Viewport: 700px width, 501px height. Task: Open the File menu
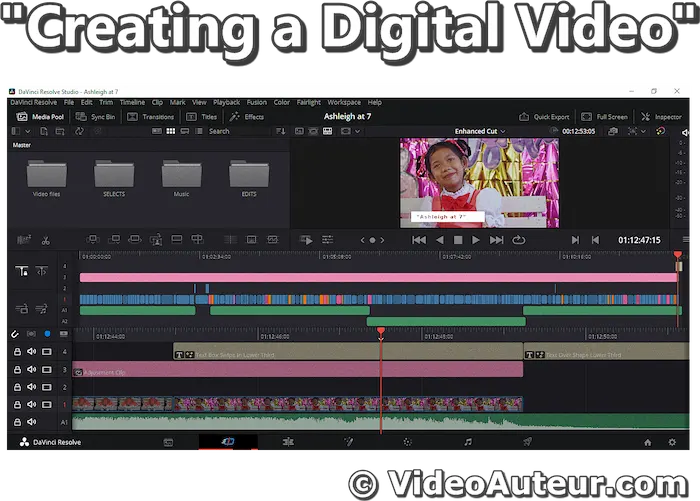[x=69, y=102]
